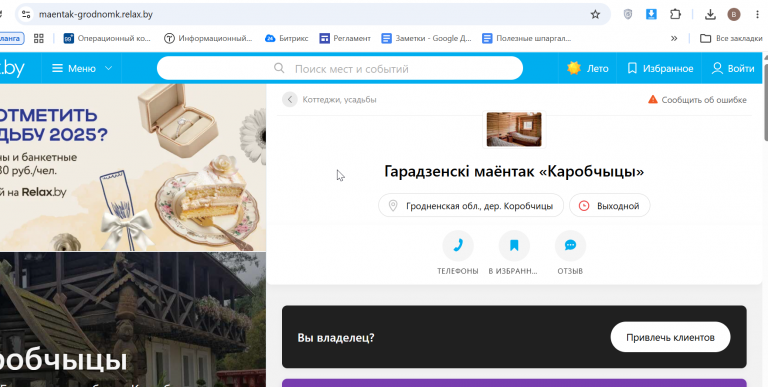Image resolution: width=768 pixels, height=387 pixels.
Task: Click the Выходной working hours chip
Action: 609,206
